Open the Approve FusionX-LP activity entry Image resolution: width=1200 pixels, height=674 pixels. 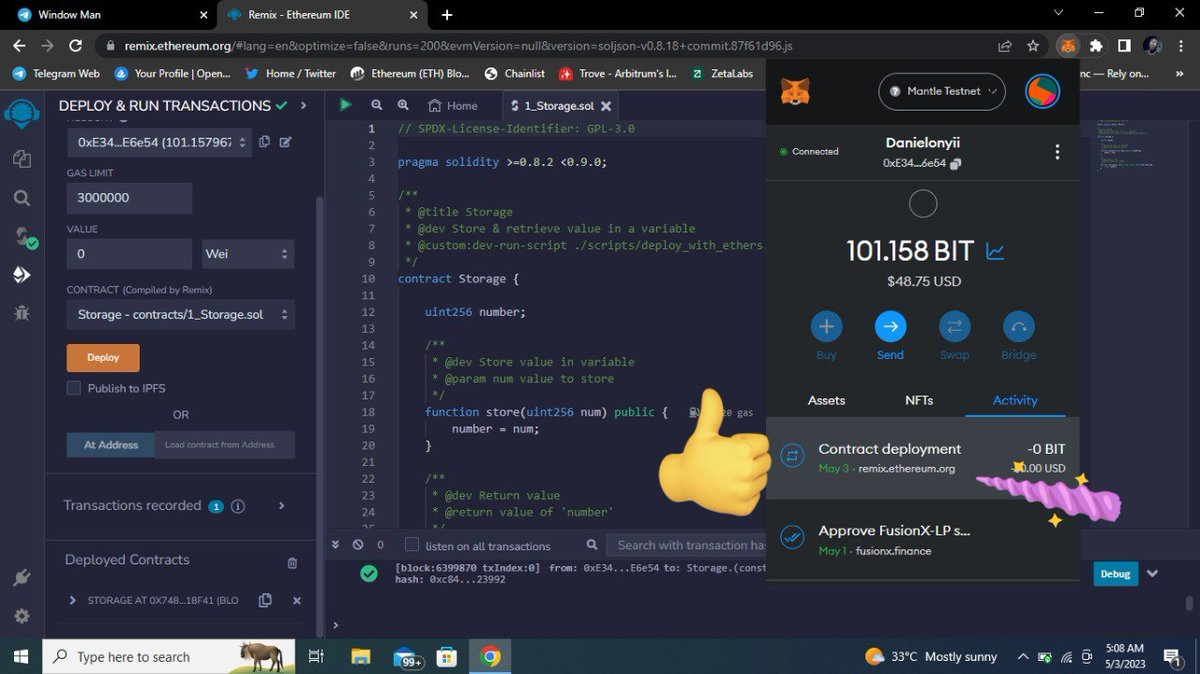point(922,539)
